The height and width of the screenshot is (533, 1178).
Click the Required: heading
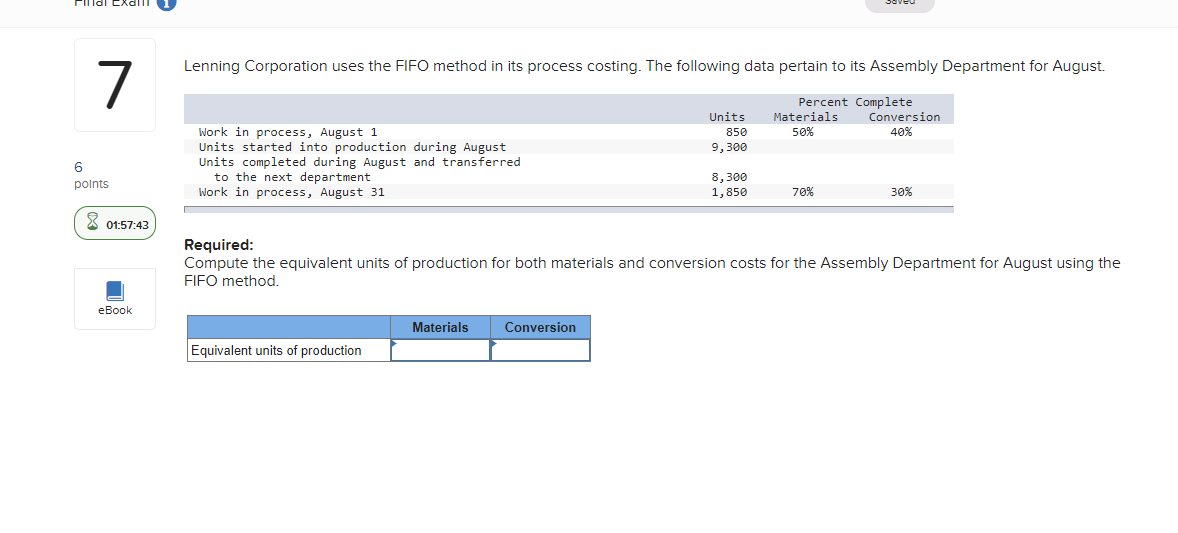coord(219,245)
